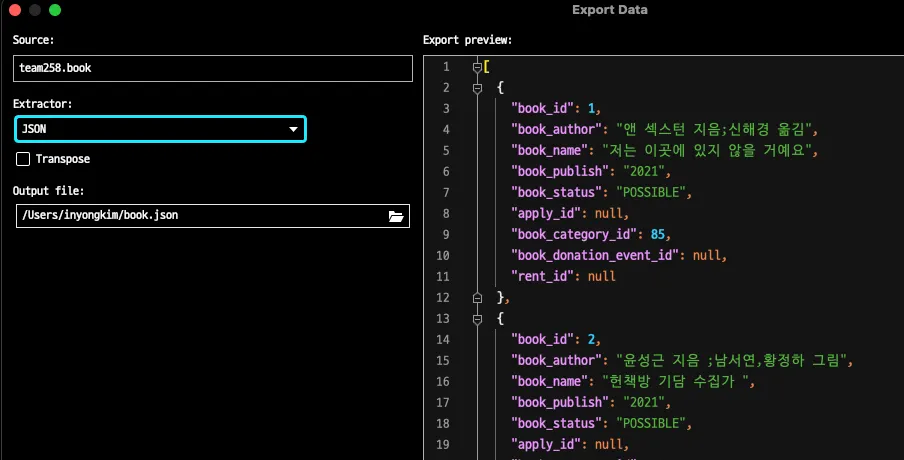Click the fold end marker on line 12
904x460 pixels.
coord(477,297)
